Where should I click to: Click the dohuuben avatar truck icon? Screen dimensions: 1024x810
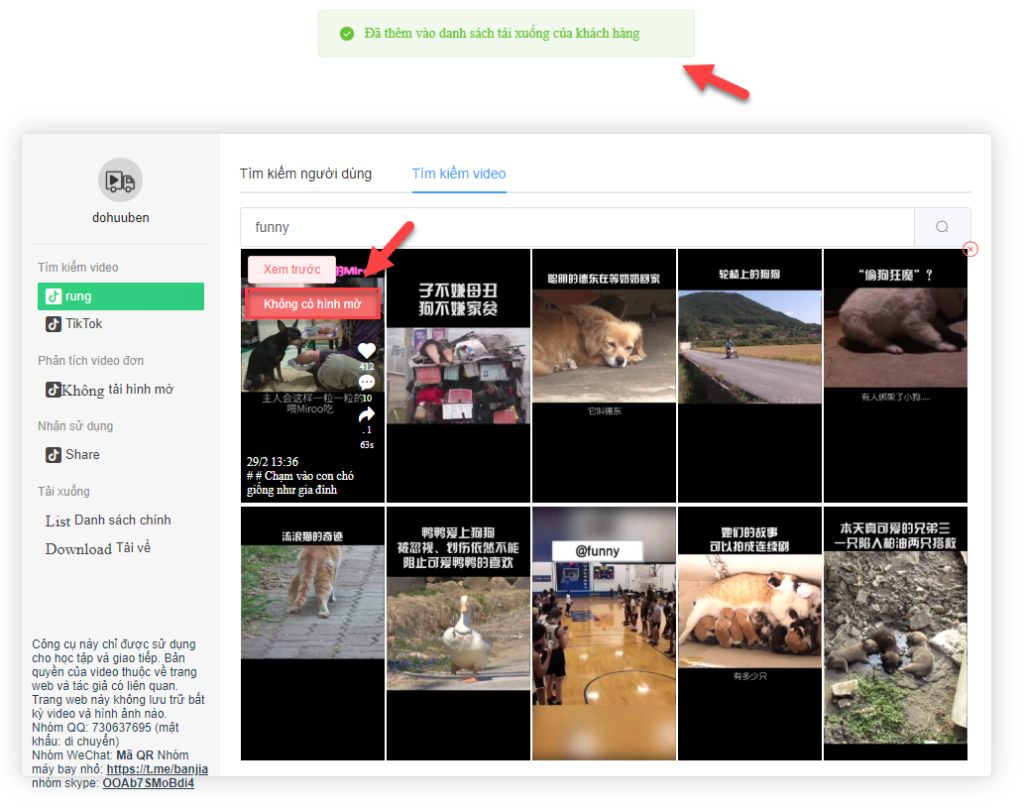(120, 180)
